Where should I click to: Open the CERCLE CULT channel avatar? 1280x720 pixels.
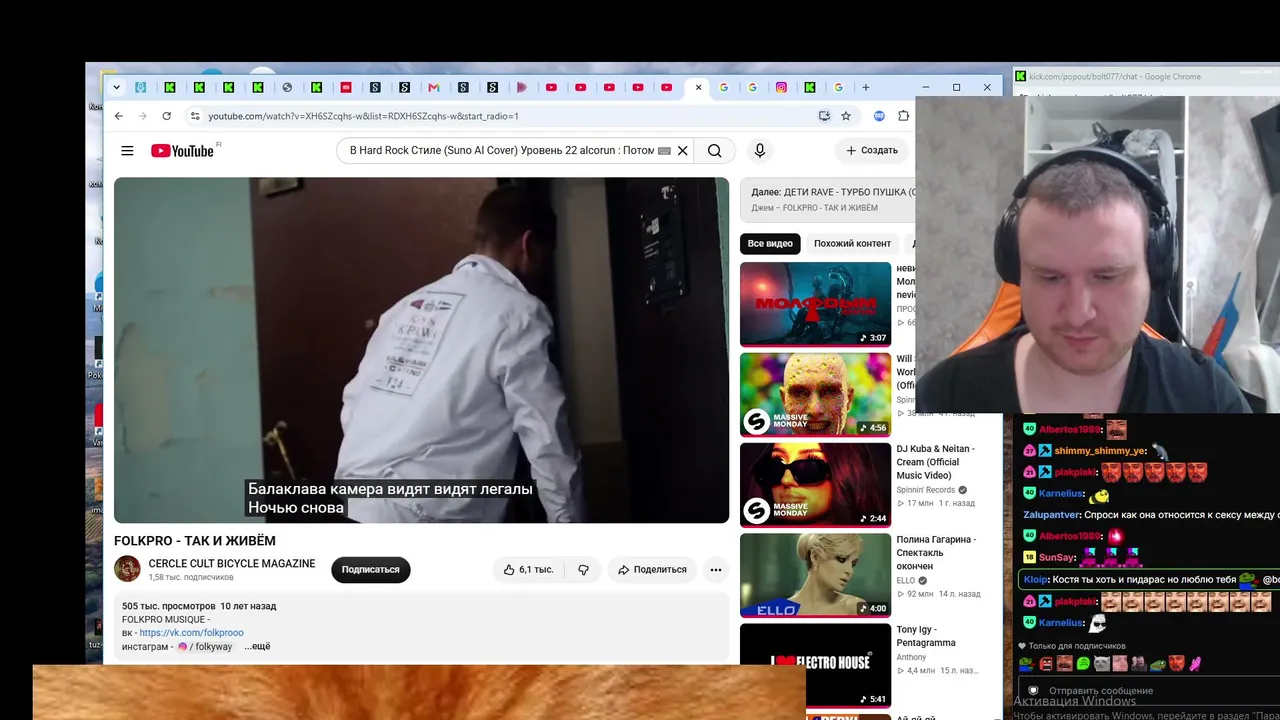coord(127,569)
